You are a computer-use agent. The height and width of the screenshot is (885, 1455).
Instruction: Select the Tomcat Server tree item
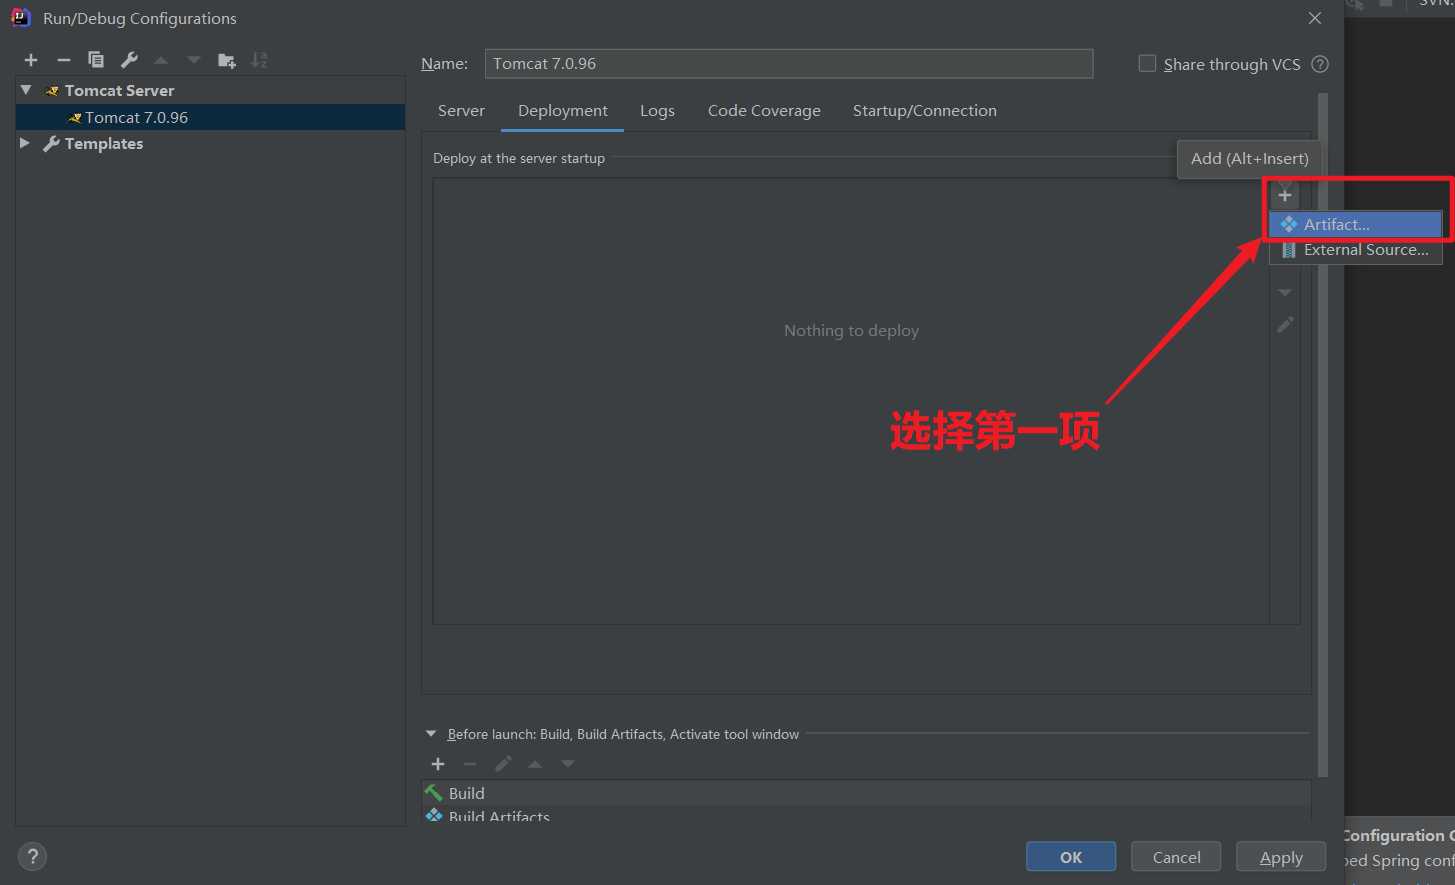[x=210, y=90]
